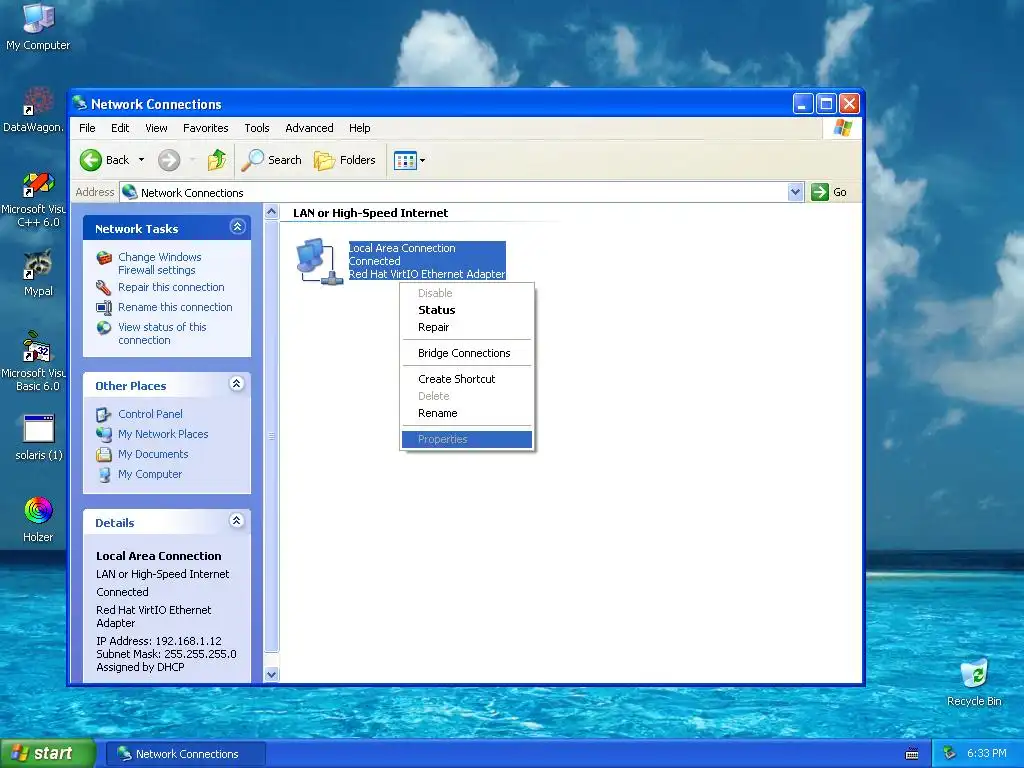1024x768 pixels.
Task: Click the View status globe icon
Action: tap(104, 327)
